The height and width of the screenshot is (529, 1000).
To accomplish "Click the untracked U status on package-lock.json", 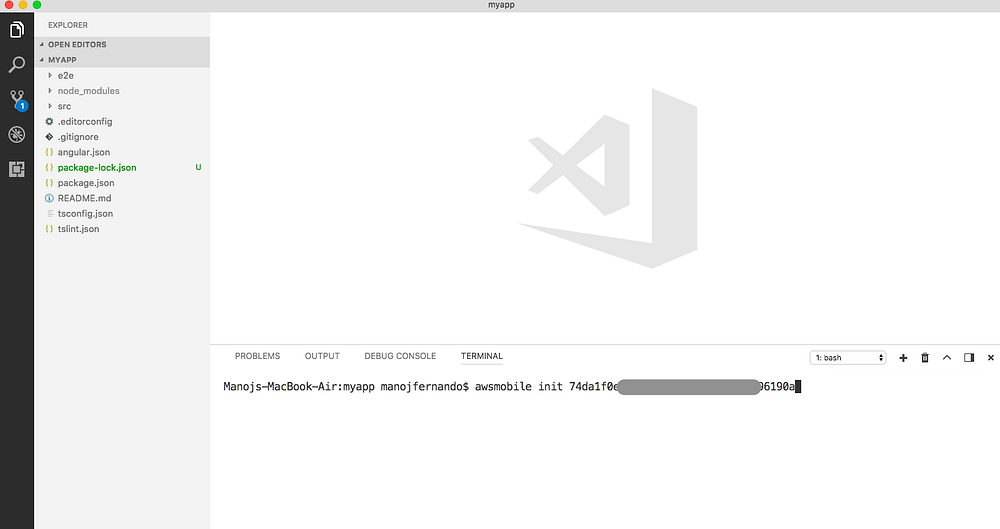I will tap(198, 167).
